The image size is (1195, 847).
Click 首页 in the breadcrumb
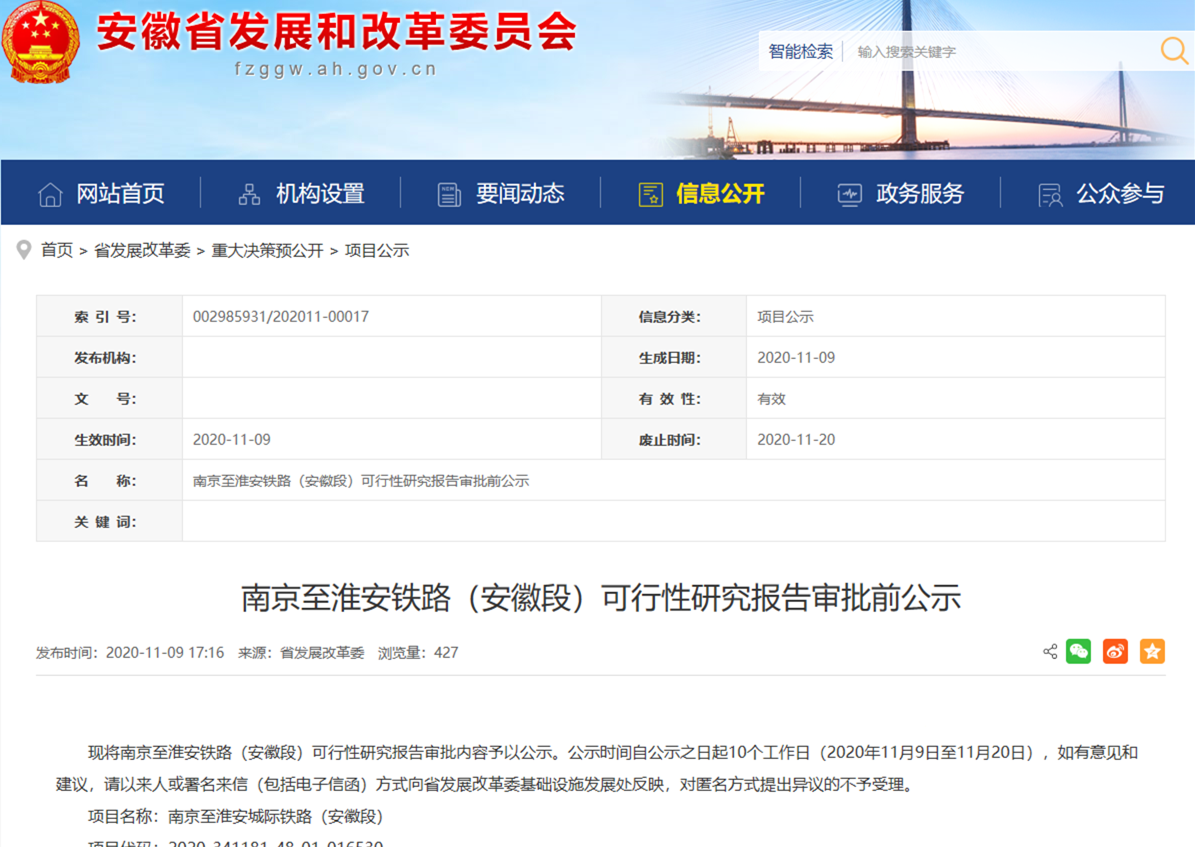[x=57, y=251]
